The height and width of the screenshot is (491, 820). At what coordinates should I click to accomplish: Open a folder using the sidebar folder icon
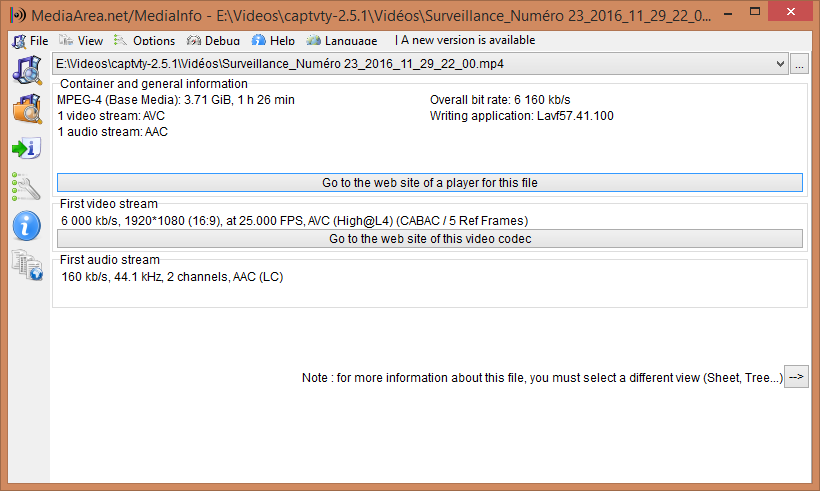click(x=27, y=109)
